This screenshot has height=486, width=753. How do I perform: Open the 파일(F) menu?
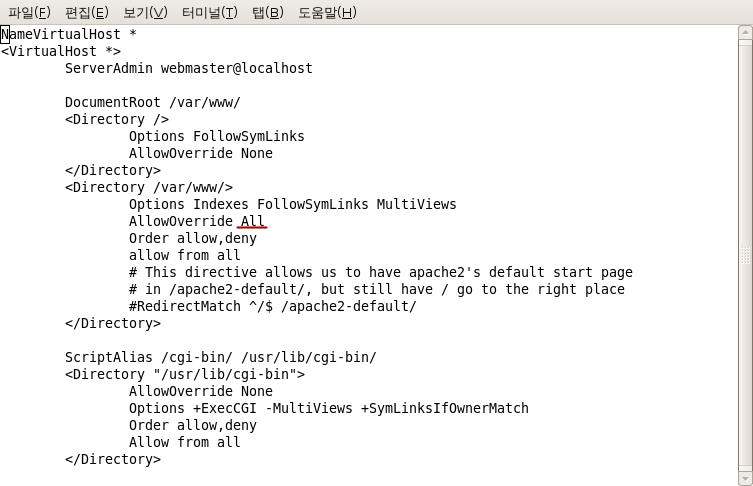[x=29, y=12]
